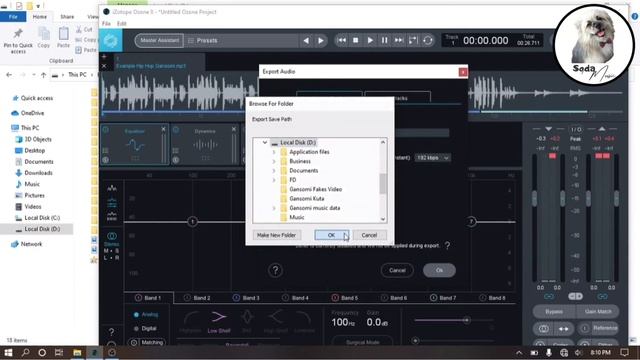Choose Analog EQ mode

(146, 315)
